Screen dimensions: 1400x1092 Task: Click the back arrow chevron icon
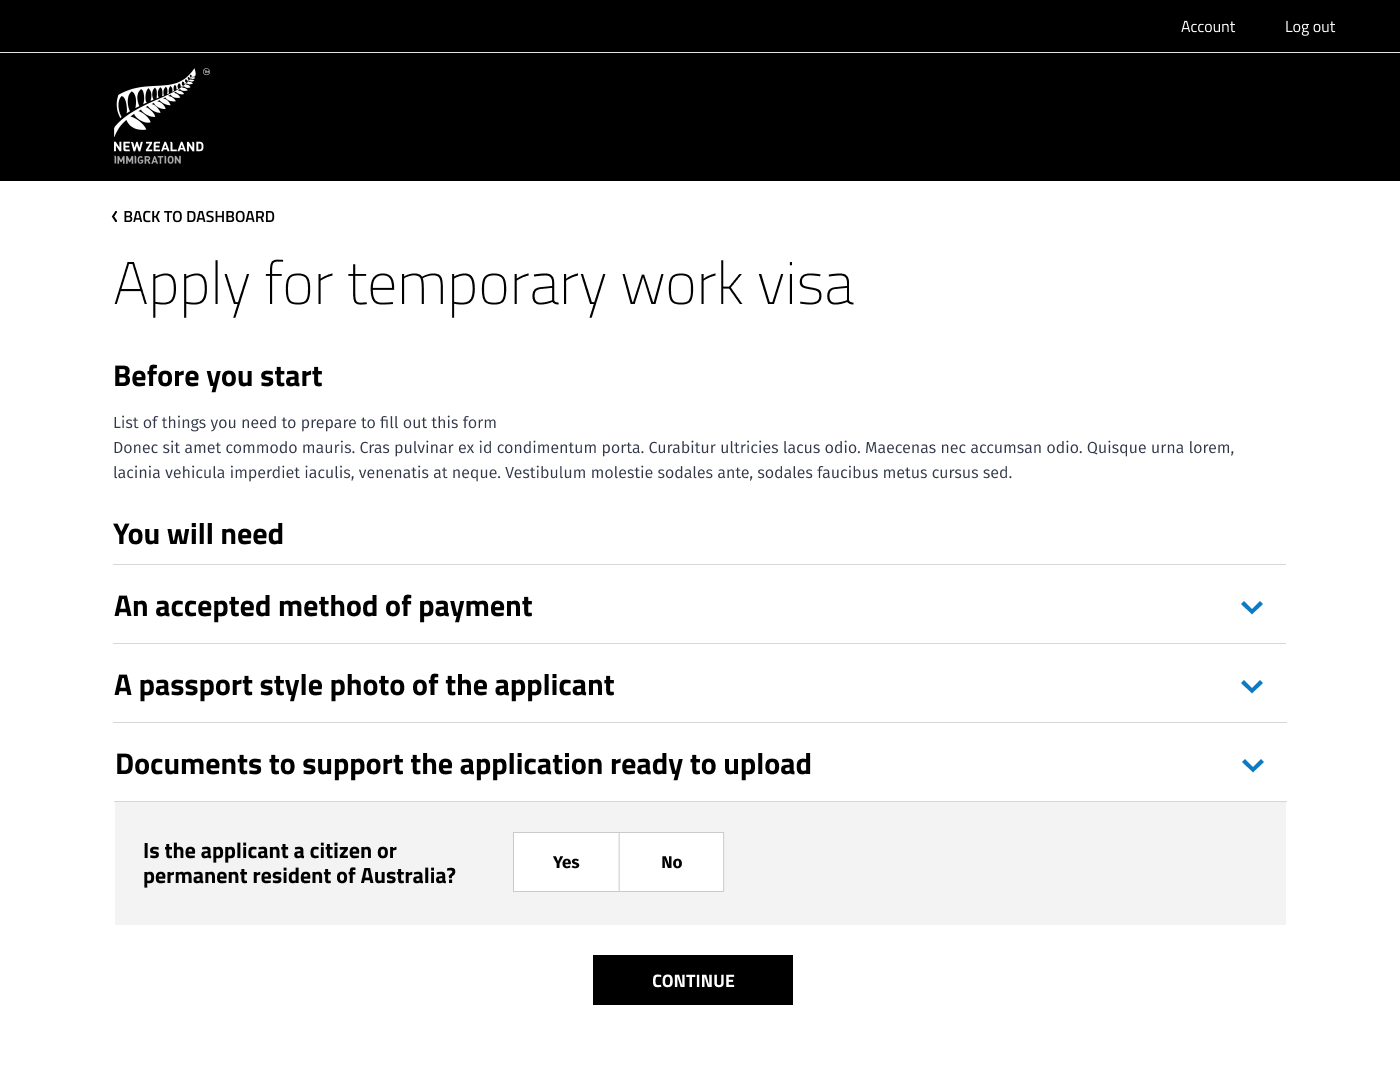pyautogui.click(x=115, y=217)
